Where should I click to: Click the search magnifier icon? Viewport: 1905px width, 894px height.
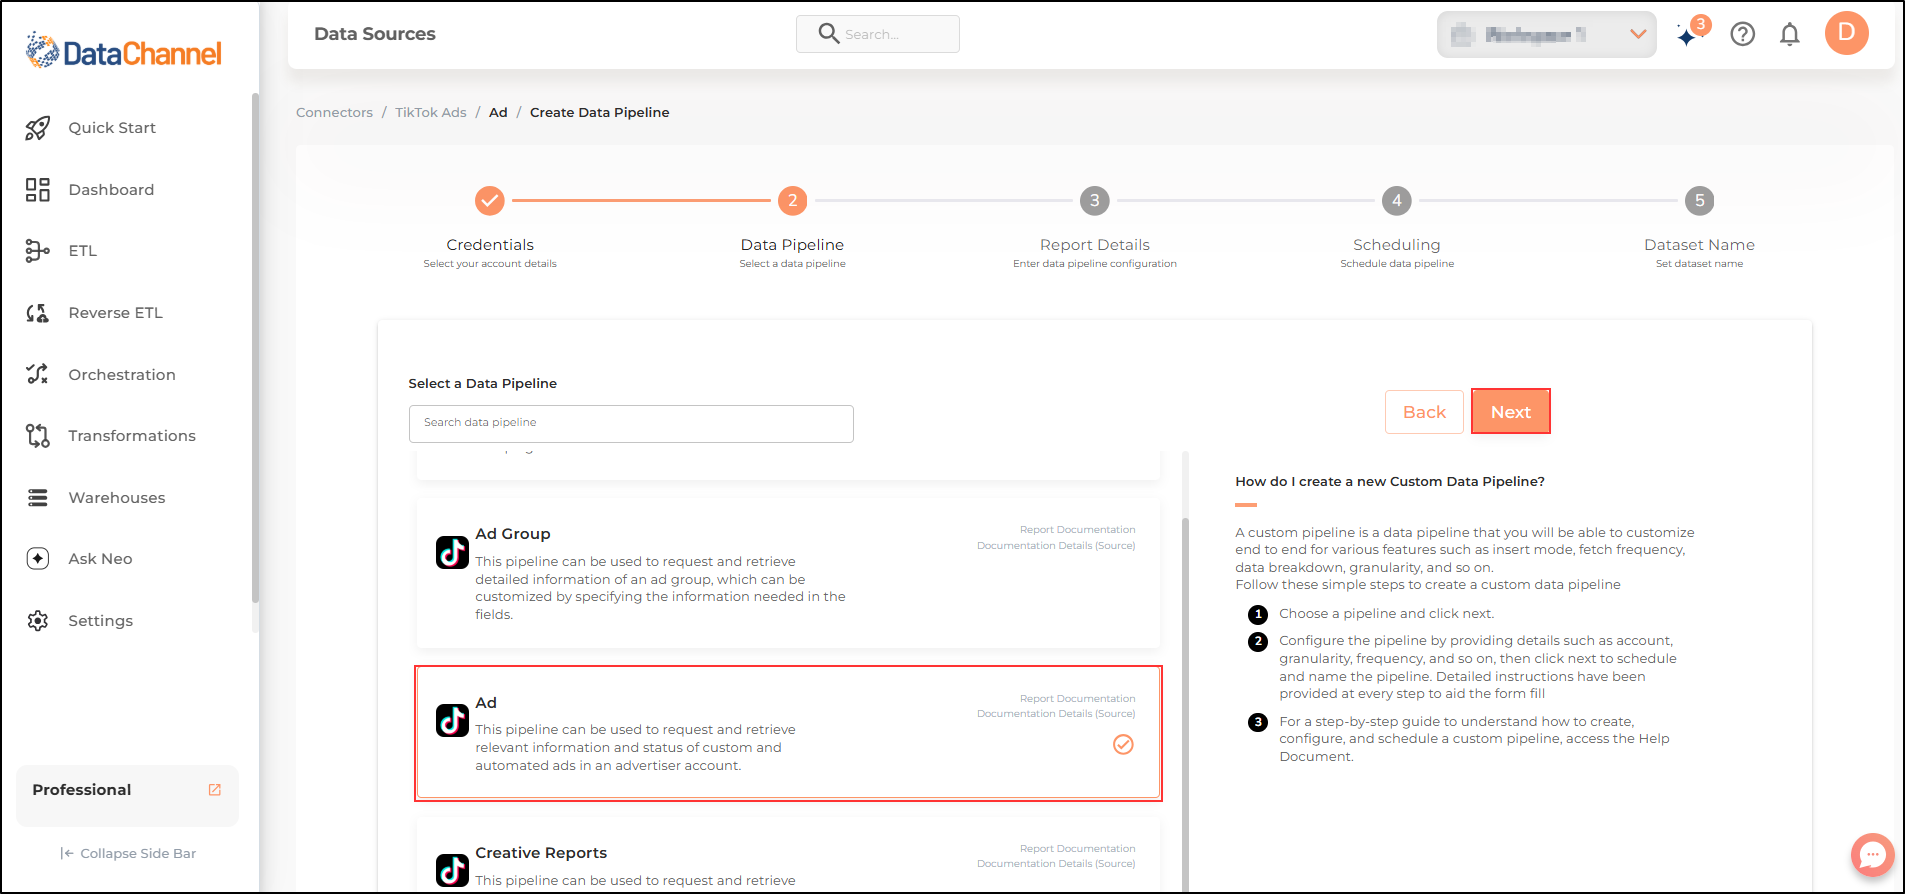828,34
